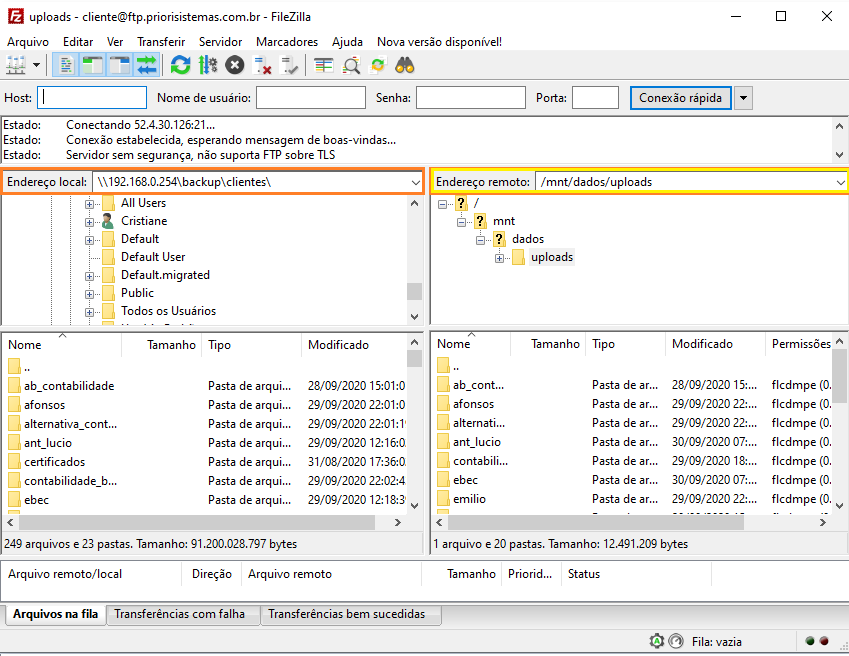Open the remote address dropdown
The width and height of the screenshot is (849, 656).
click(840, 182)
